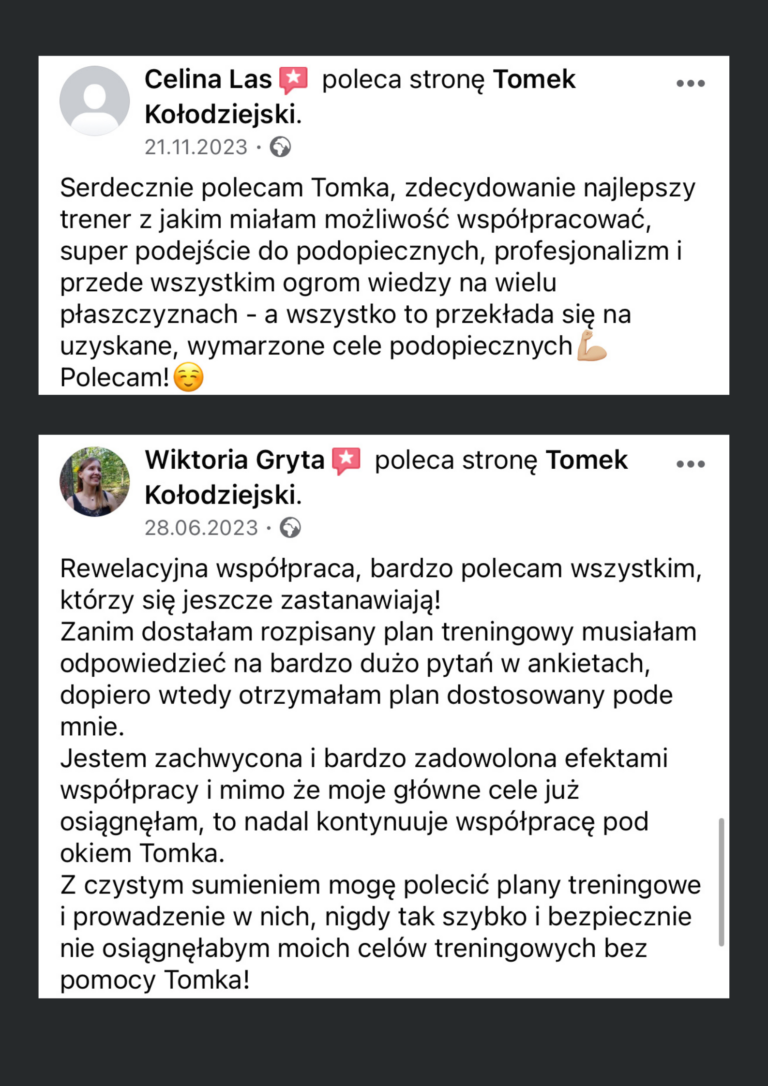Open Wiktoria Gryta's profile via her name

tap(234, 461)
